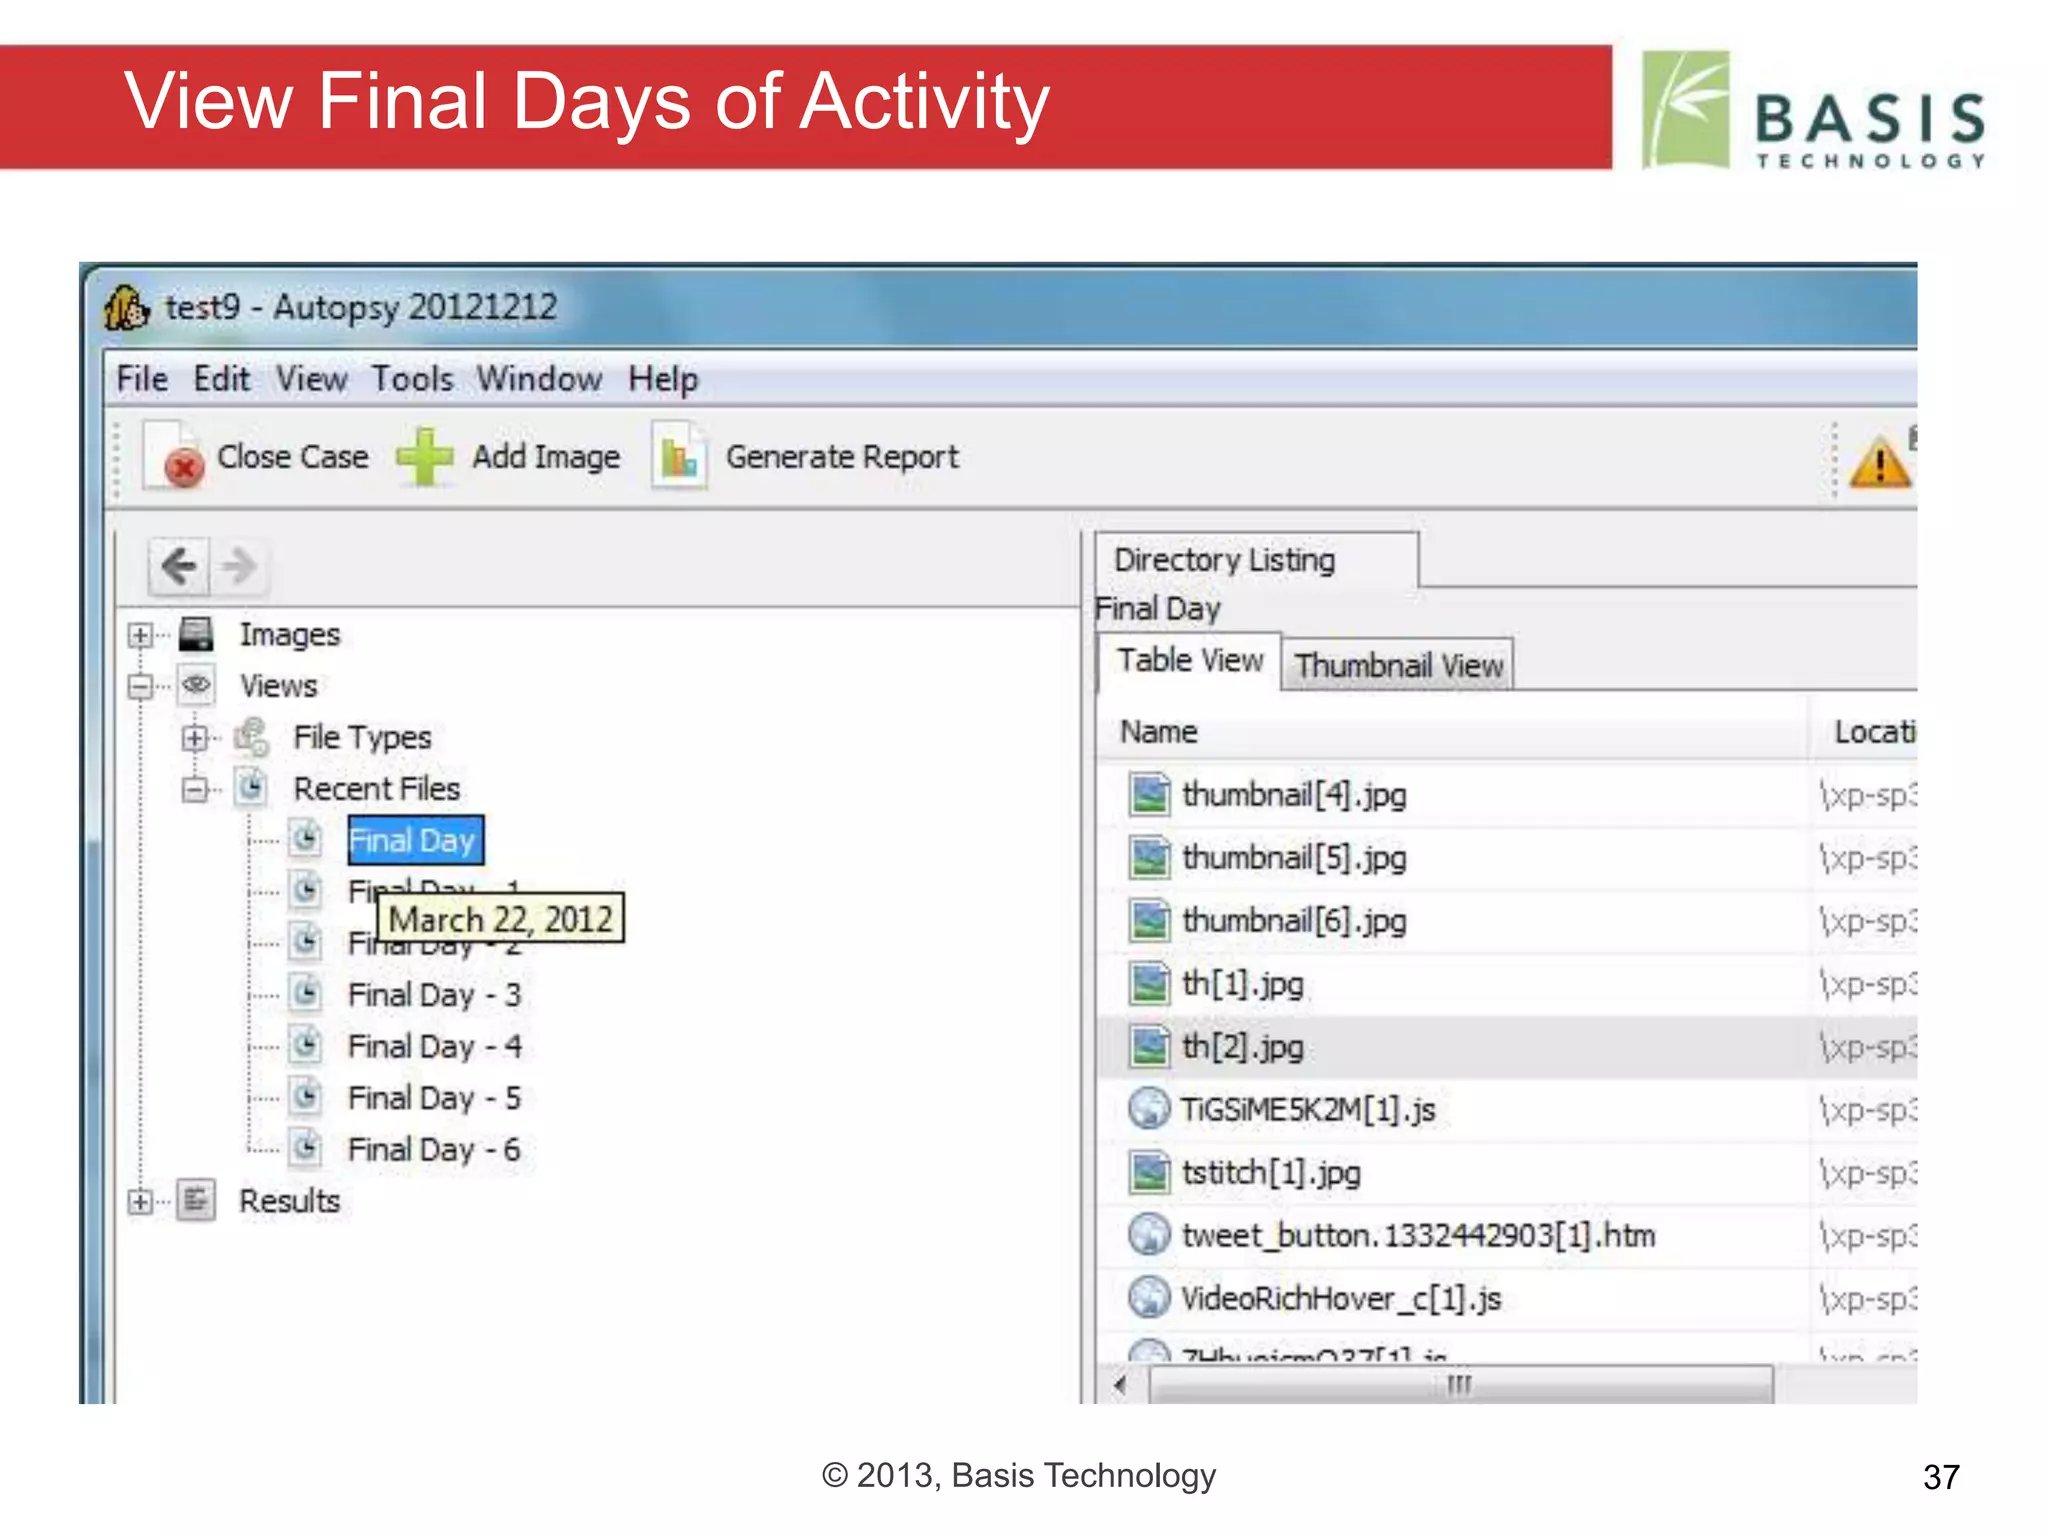Select the file name thumbnail[4].jpg

pos(1294,795)
